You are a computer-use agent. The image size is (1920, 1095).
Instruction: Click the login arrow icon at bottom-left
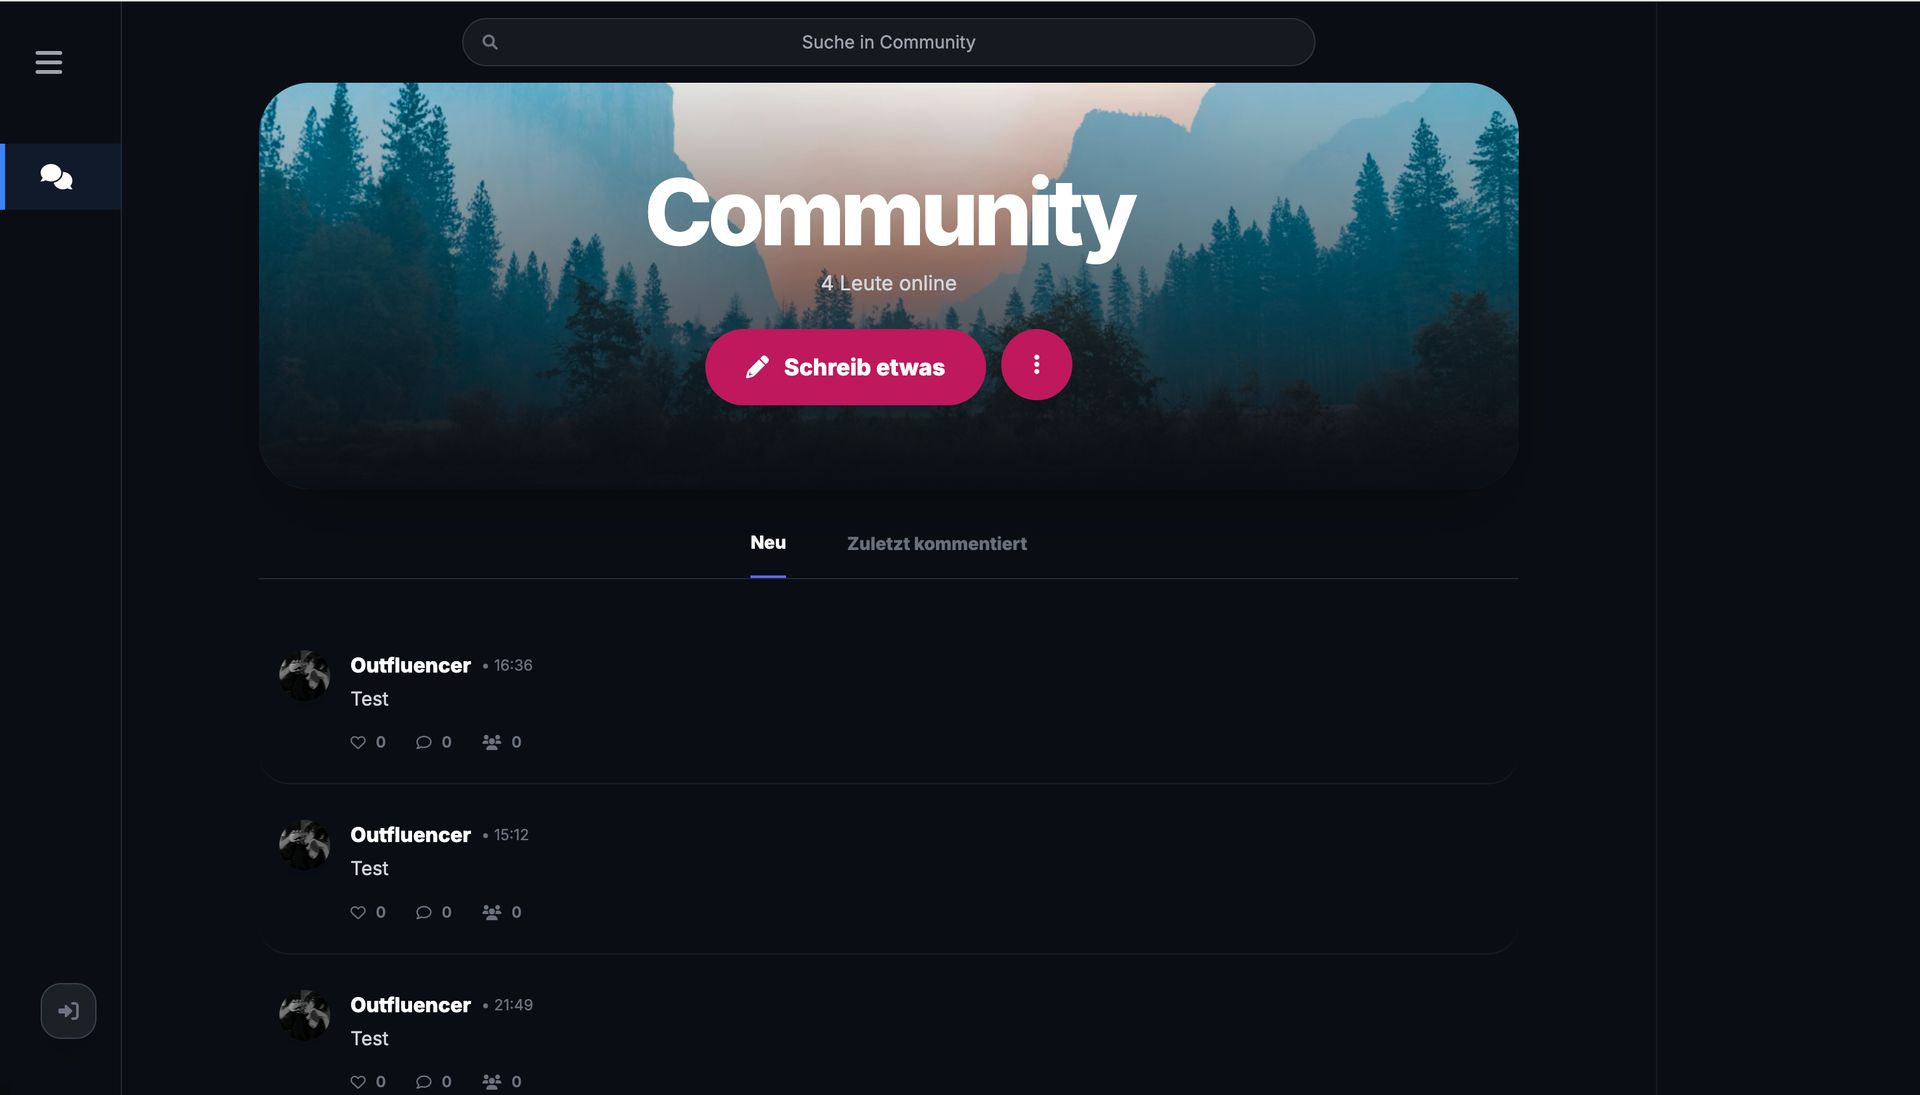pyautogui.click(x=68, y=1011)
